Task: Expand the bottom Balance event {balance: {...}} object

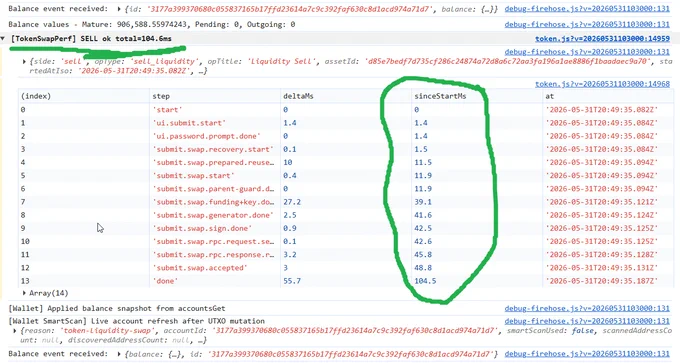Action: [119, 354]
